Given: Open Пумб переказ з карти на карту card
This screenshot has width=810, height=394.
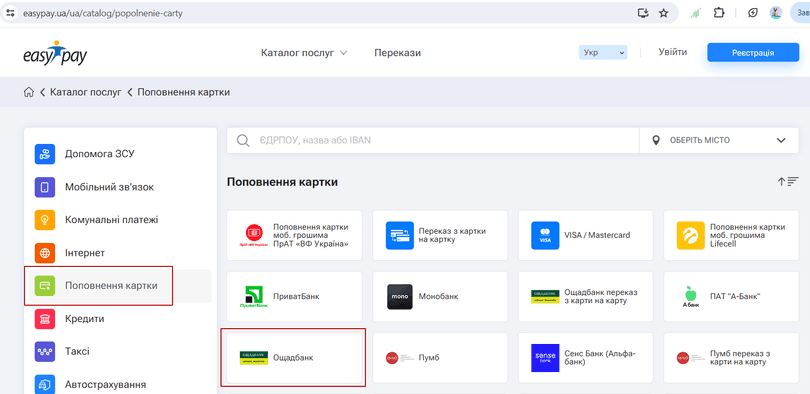Looking at the screenshot, I should click(x=731, y=358).
